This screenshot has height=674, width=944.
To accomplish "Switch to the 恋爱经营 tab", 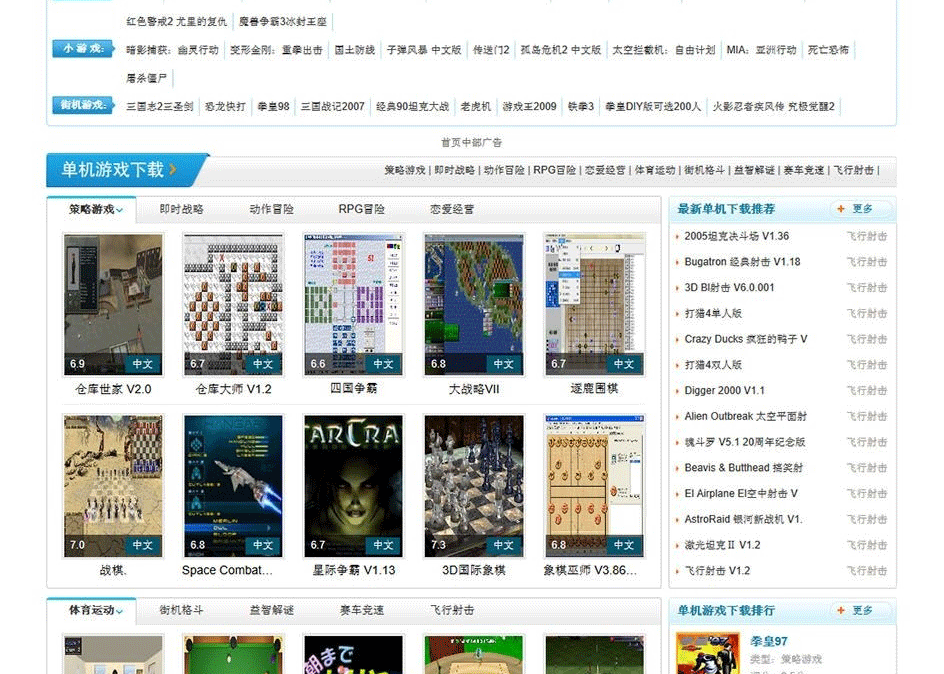I will (452, 209).
